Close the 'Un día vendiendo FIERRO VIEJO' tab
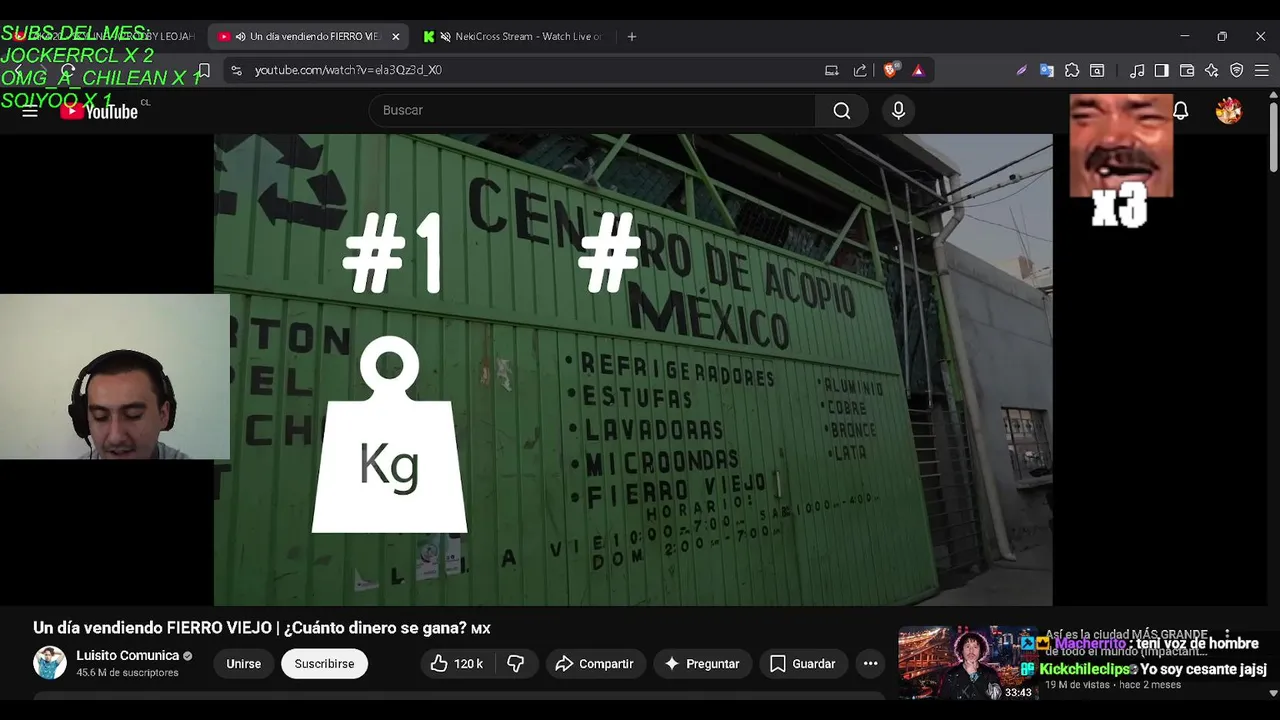 tap(395, 36)
